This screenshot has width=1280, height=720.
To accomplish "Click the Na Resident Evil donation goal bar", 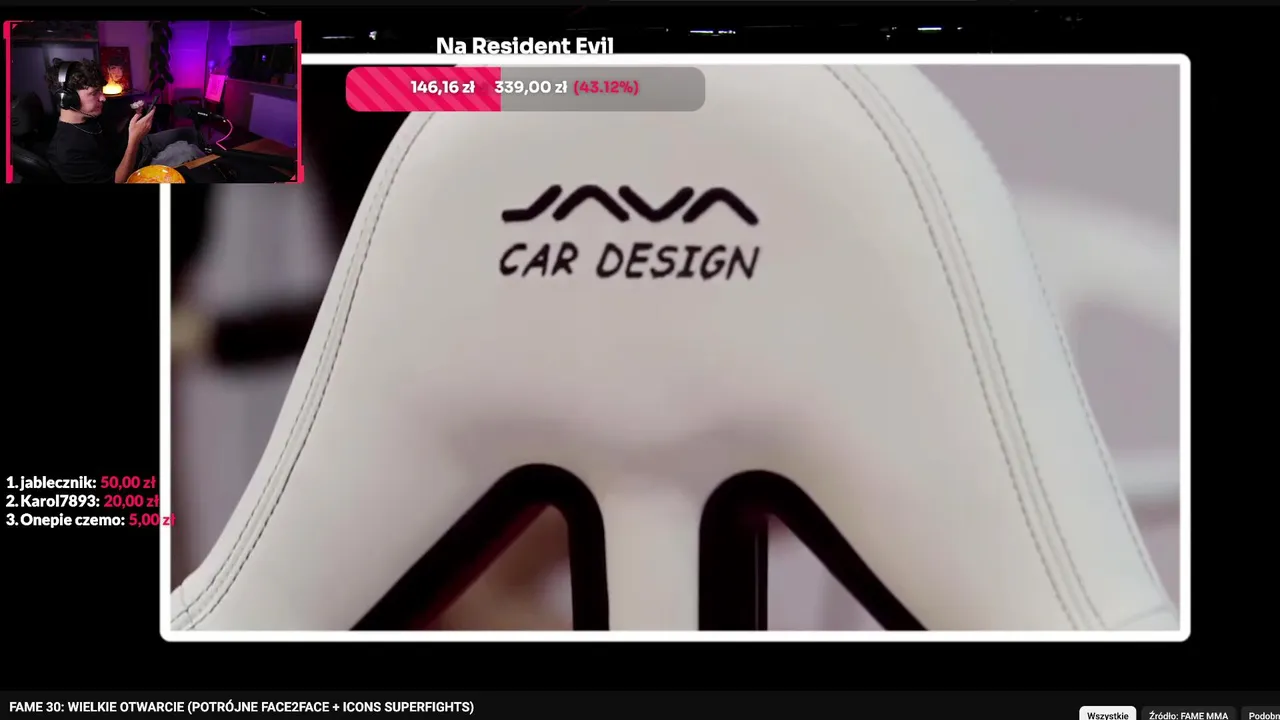I will point(525,88).
